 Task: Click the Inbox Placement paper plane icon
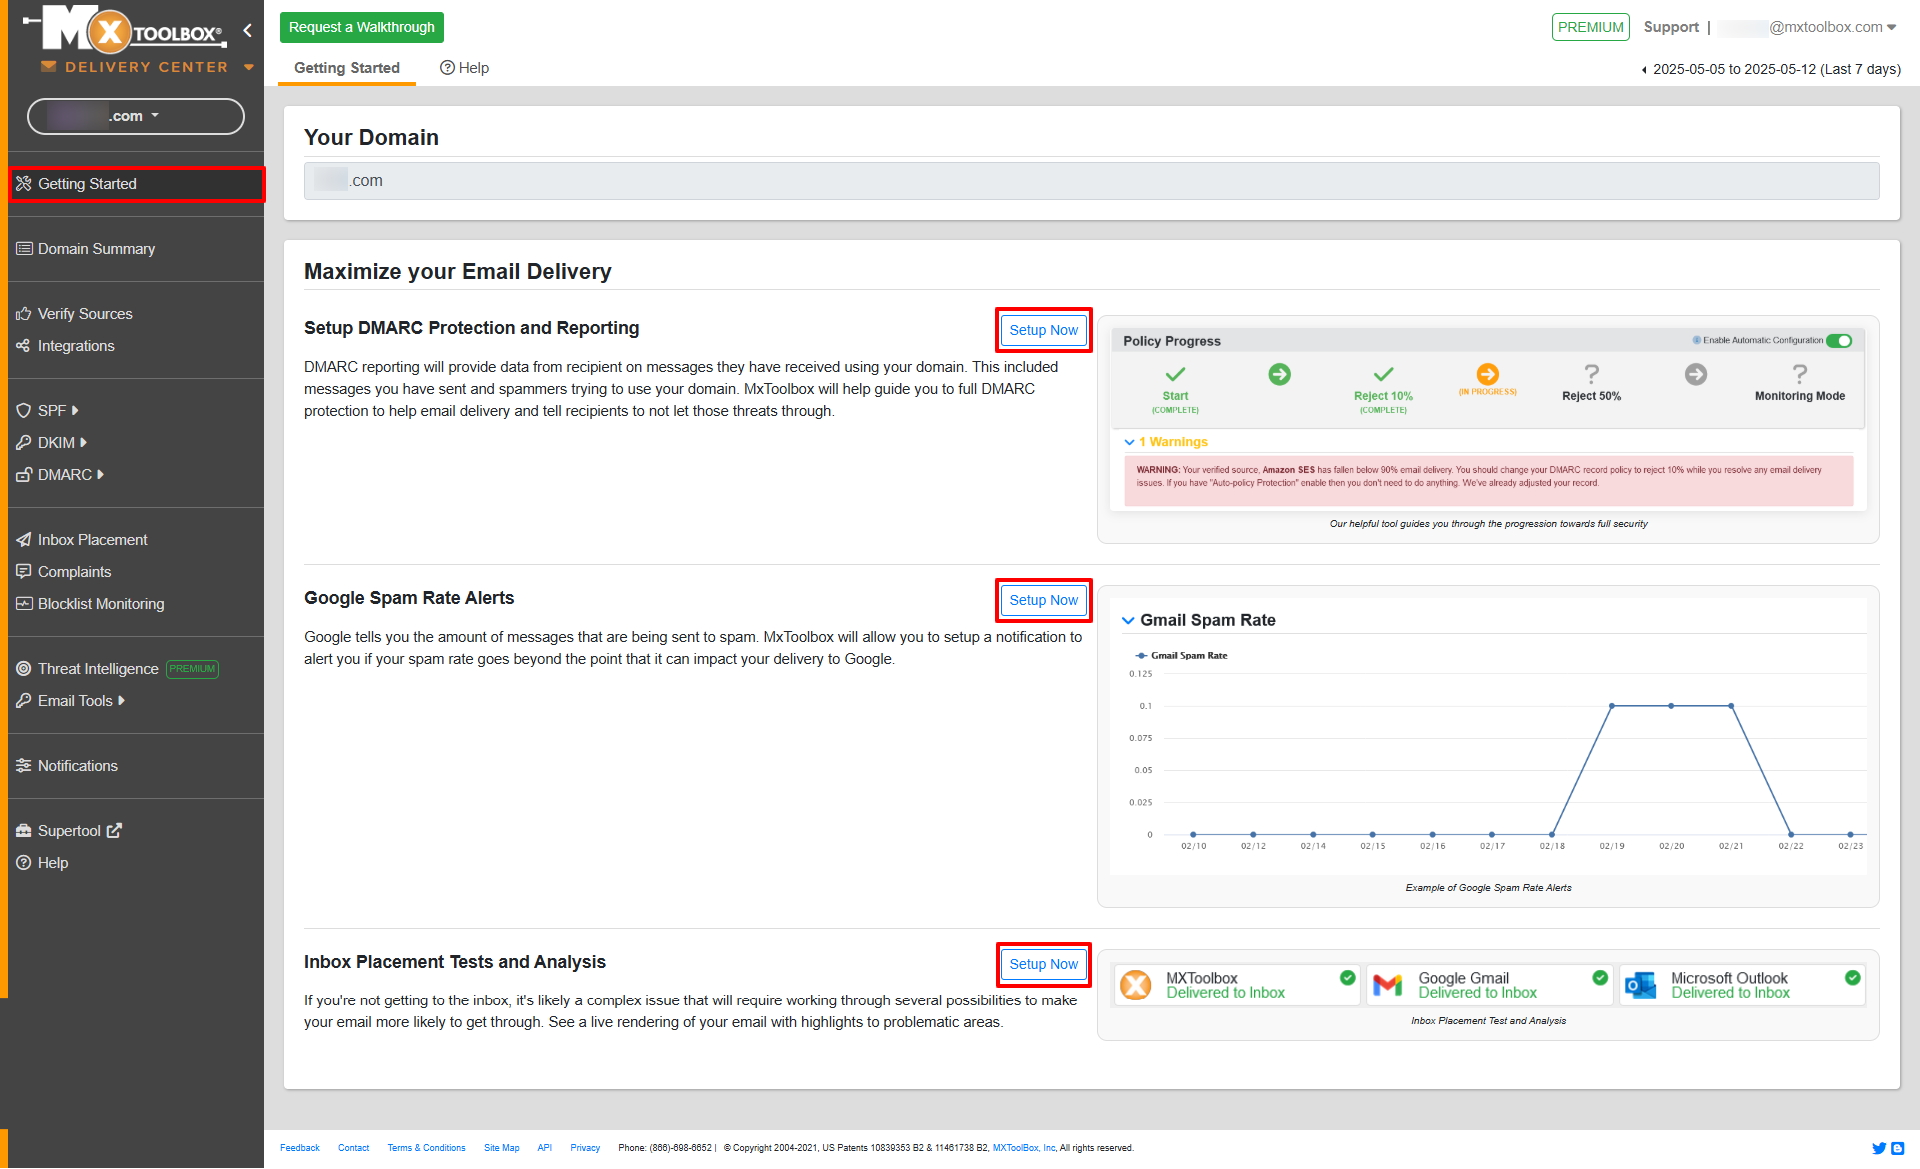click(x=24, y=540)
